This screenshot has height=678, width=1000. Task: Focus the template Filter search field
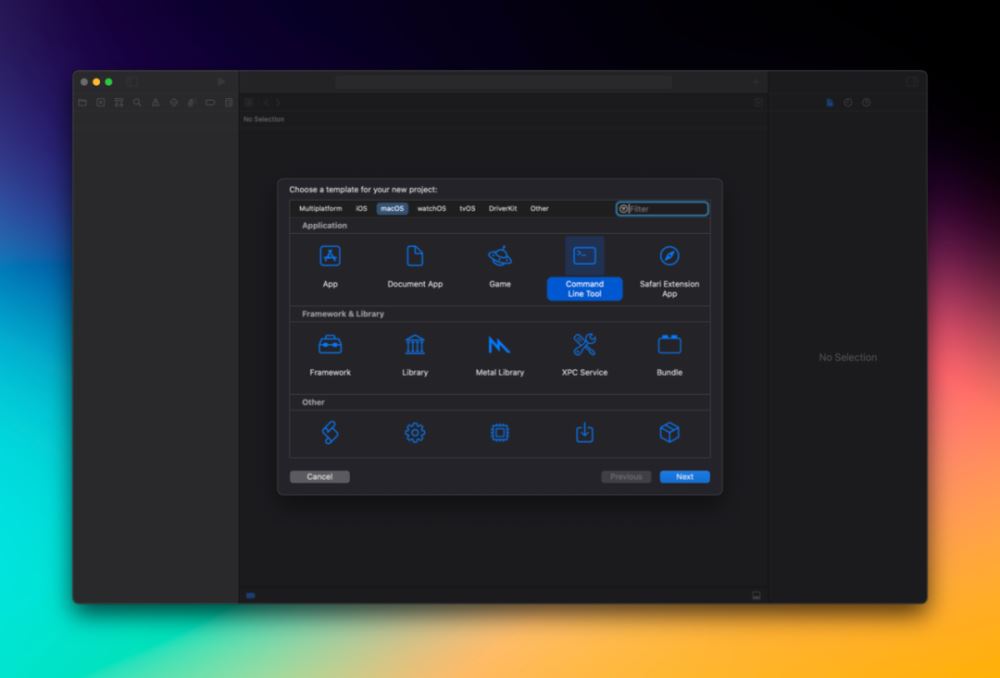667,209
